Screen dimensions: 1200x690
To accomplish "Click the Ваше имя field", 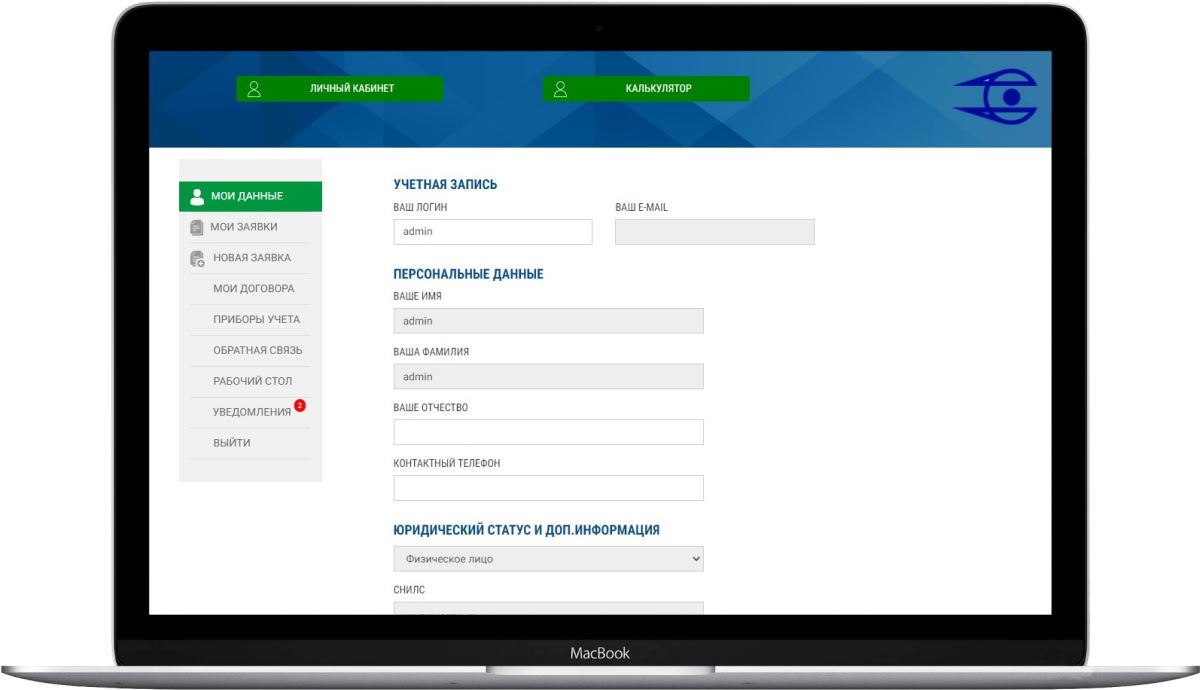I will (x=548, y=321).
